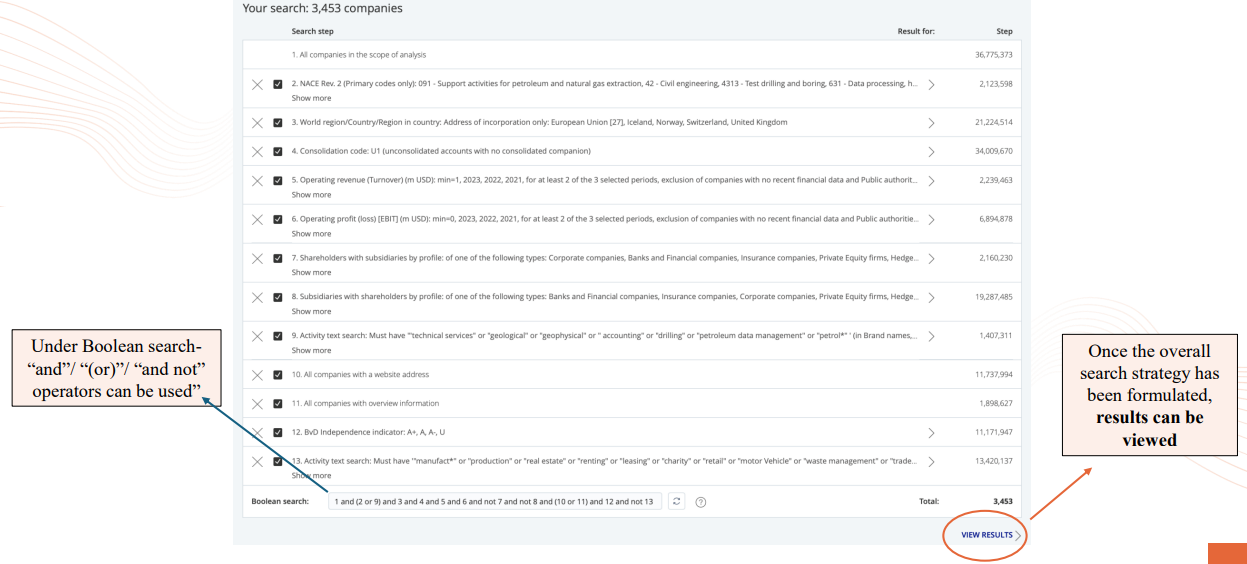The image size is (1247, 564).
Task: Click Show more under NACE Rev. 2
Action: pyautogui.click(x=311, y=98)
